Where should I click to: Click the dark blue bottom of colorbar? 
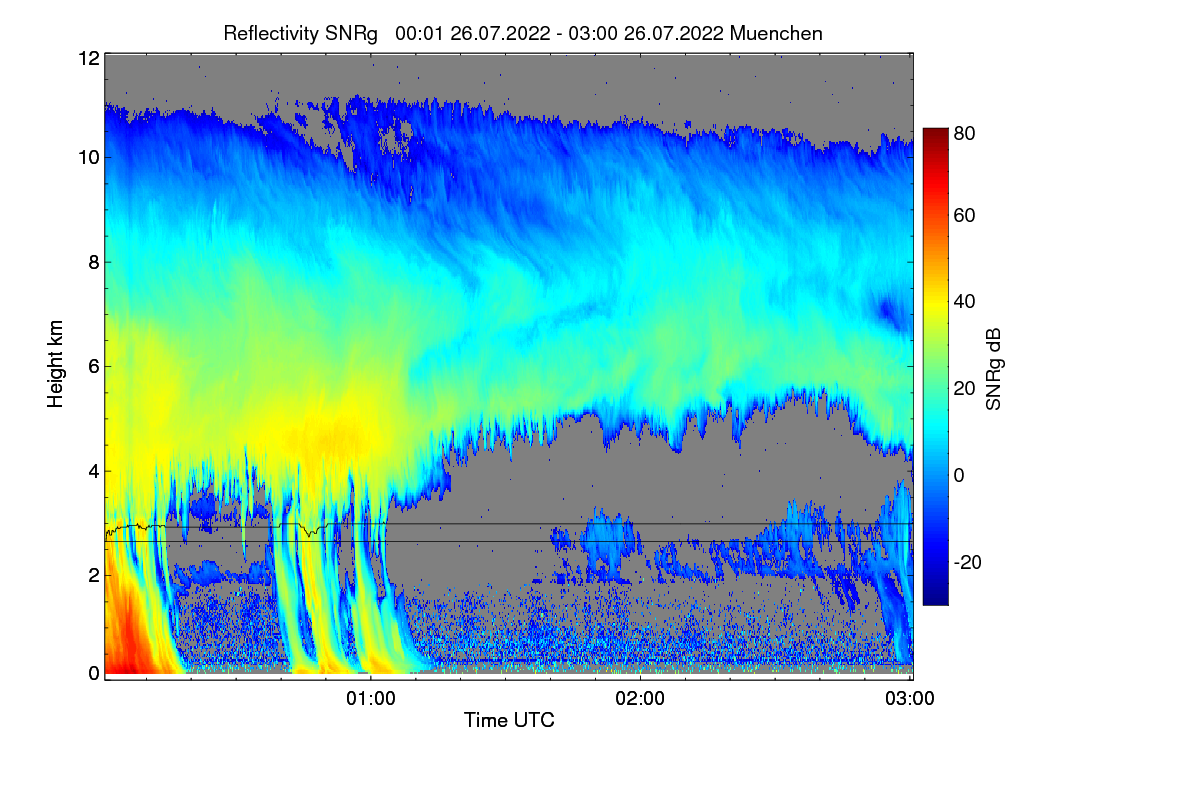[934, 595]
